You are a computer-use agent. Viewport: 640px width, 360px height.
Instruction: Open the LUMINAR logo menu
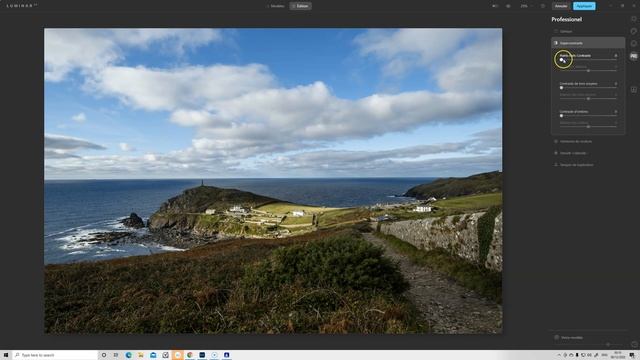22,6
